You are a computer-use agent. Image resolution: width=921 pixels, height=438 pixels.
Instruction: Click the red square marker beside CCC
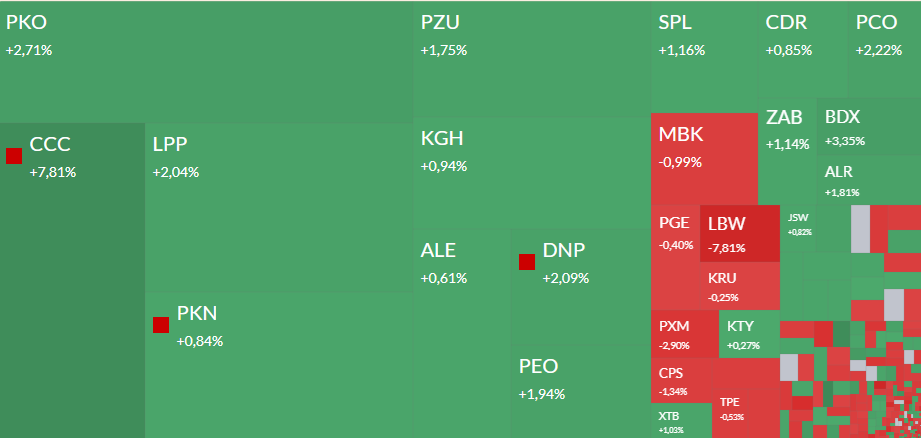(14, 155)
